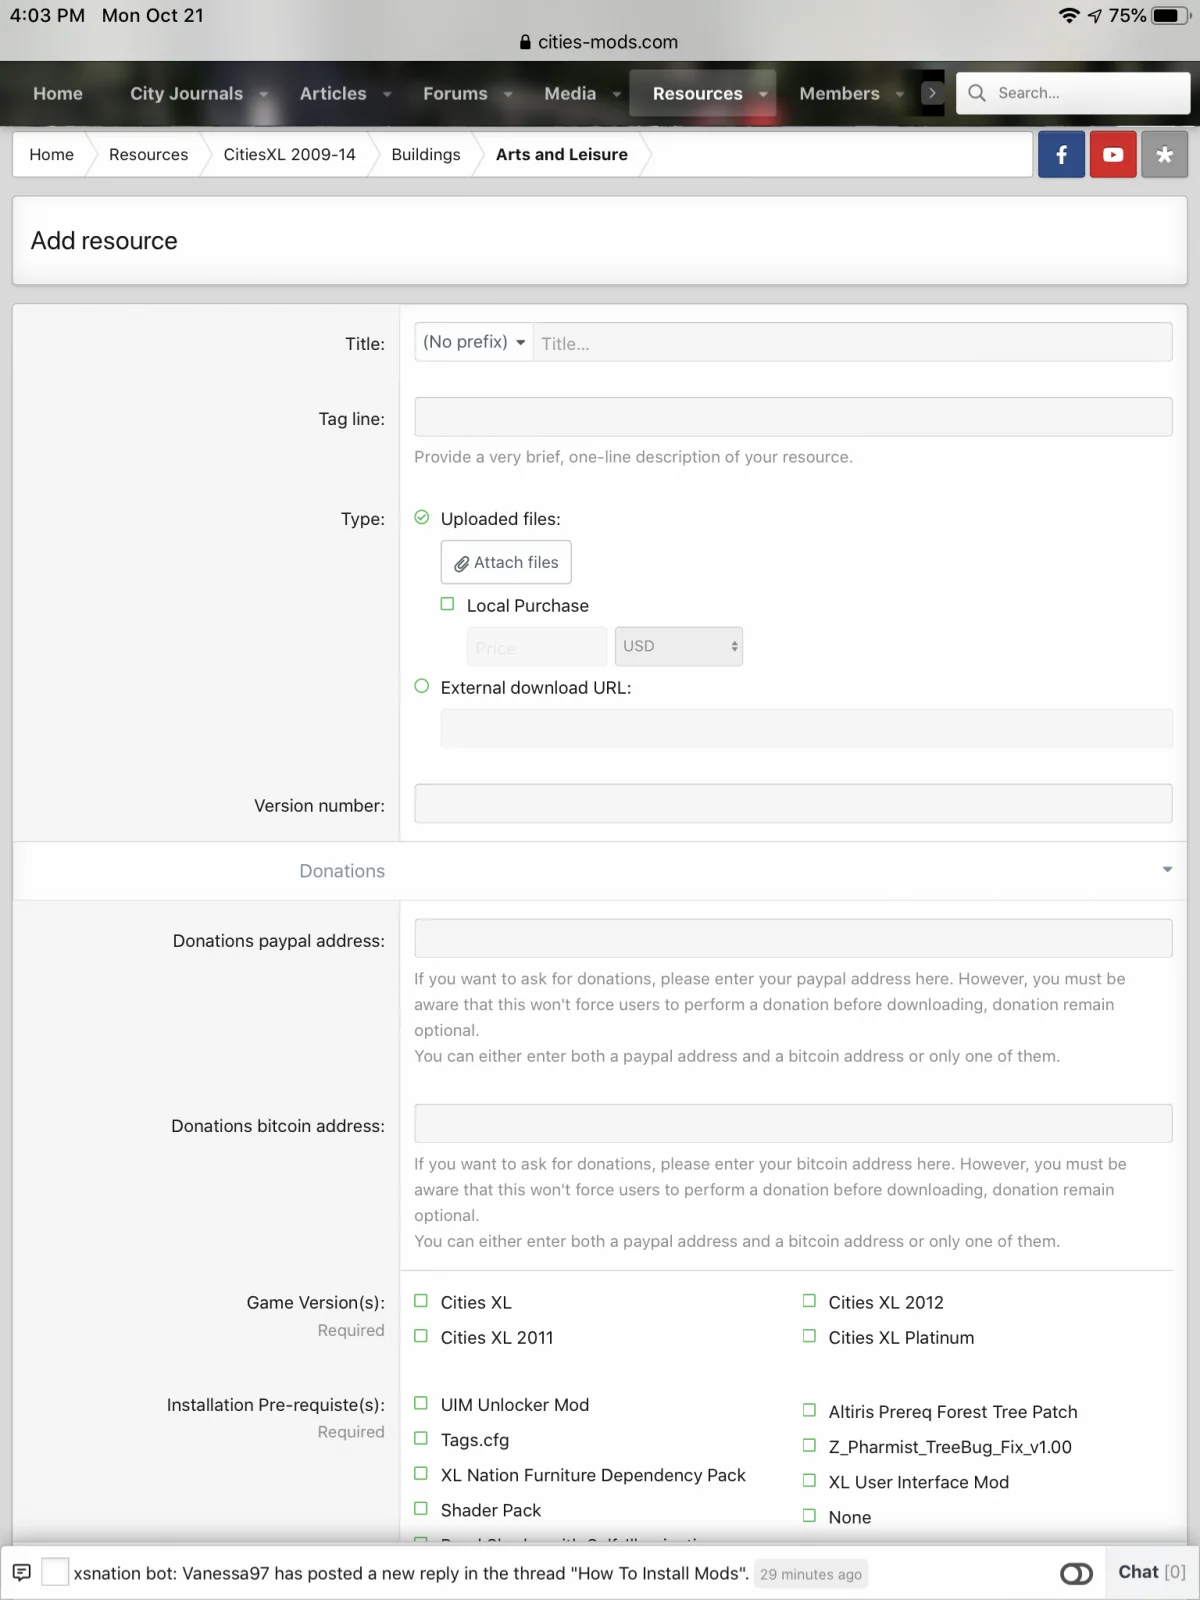1200x1600 pixels.
Task: Click the Tag line input field
Action: tap(793, 417)
